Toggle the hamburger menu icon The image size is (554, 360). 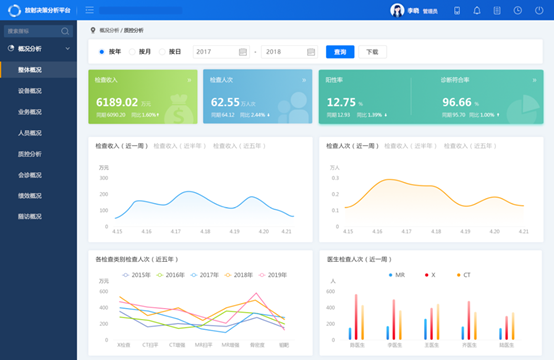coord(89,10)
